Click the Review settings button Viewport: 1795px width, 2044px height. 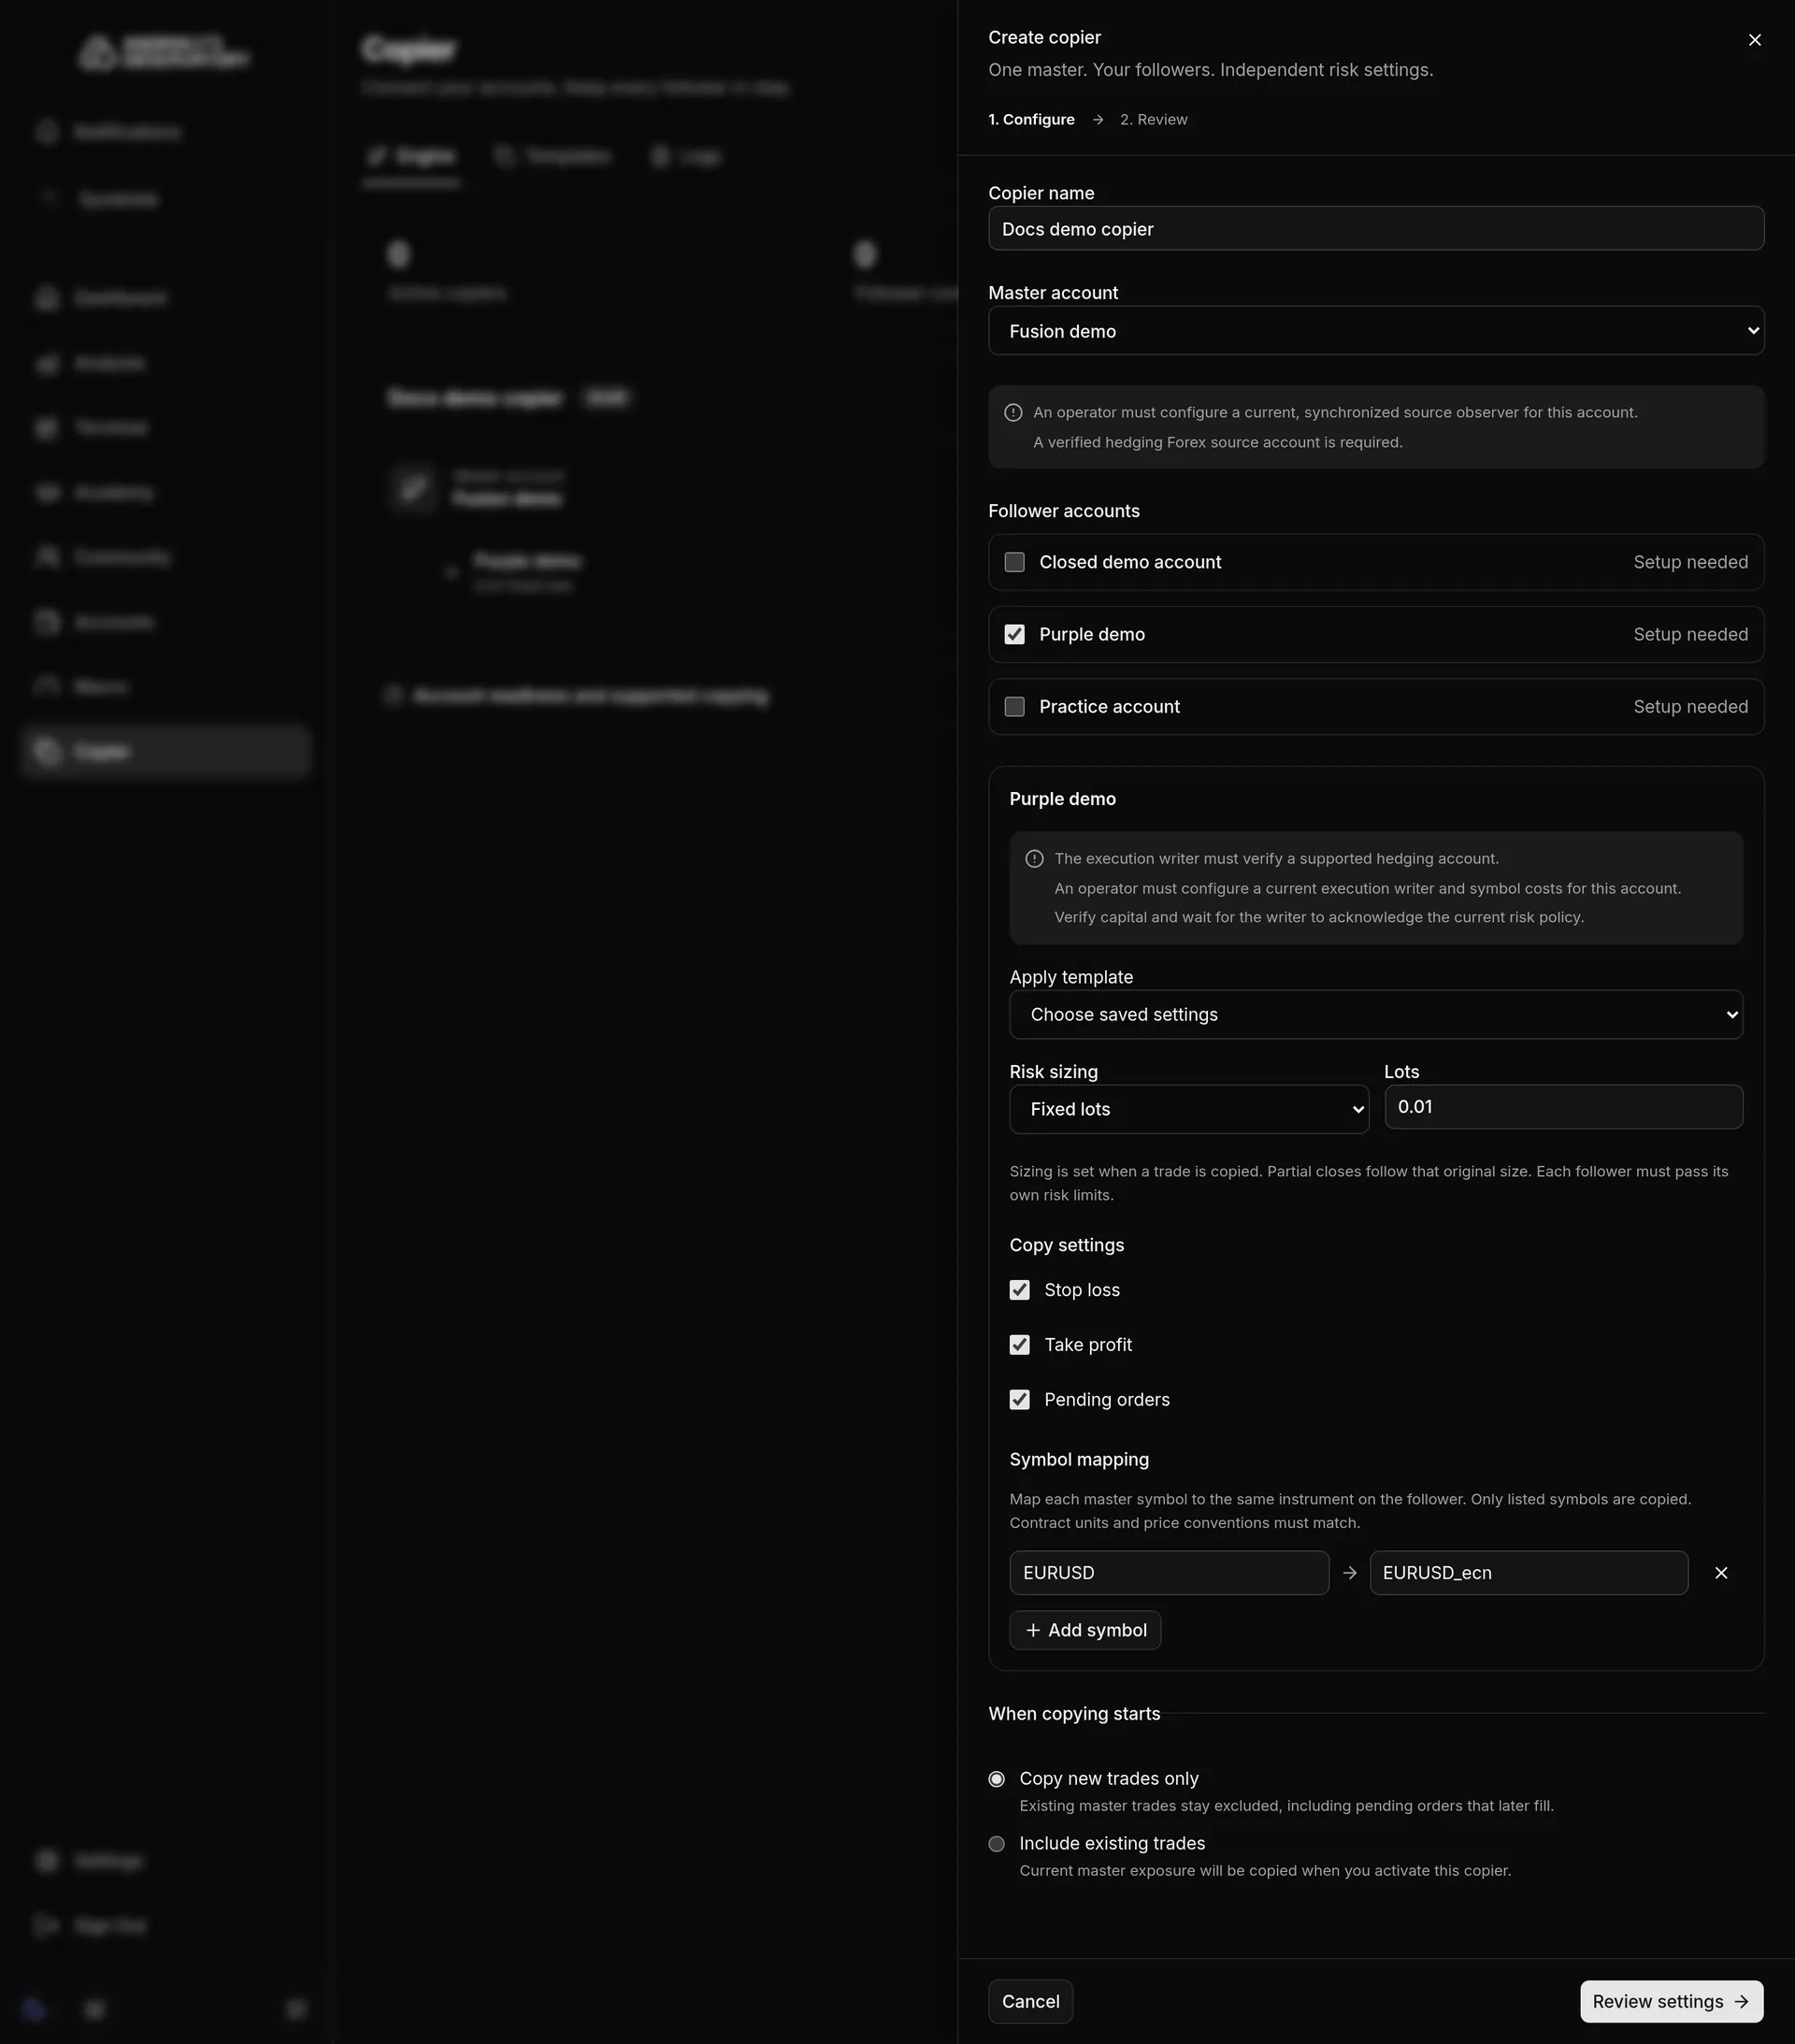(x=1671, y=2001)
